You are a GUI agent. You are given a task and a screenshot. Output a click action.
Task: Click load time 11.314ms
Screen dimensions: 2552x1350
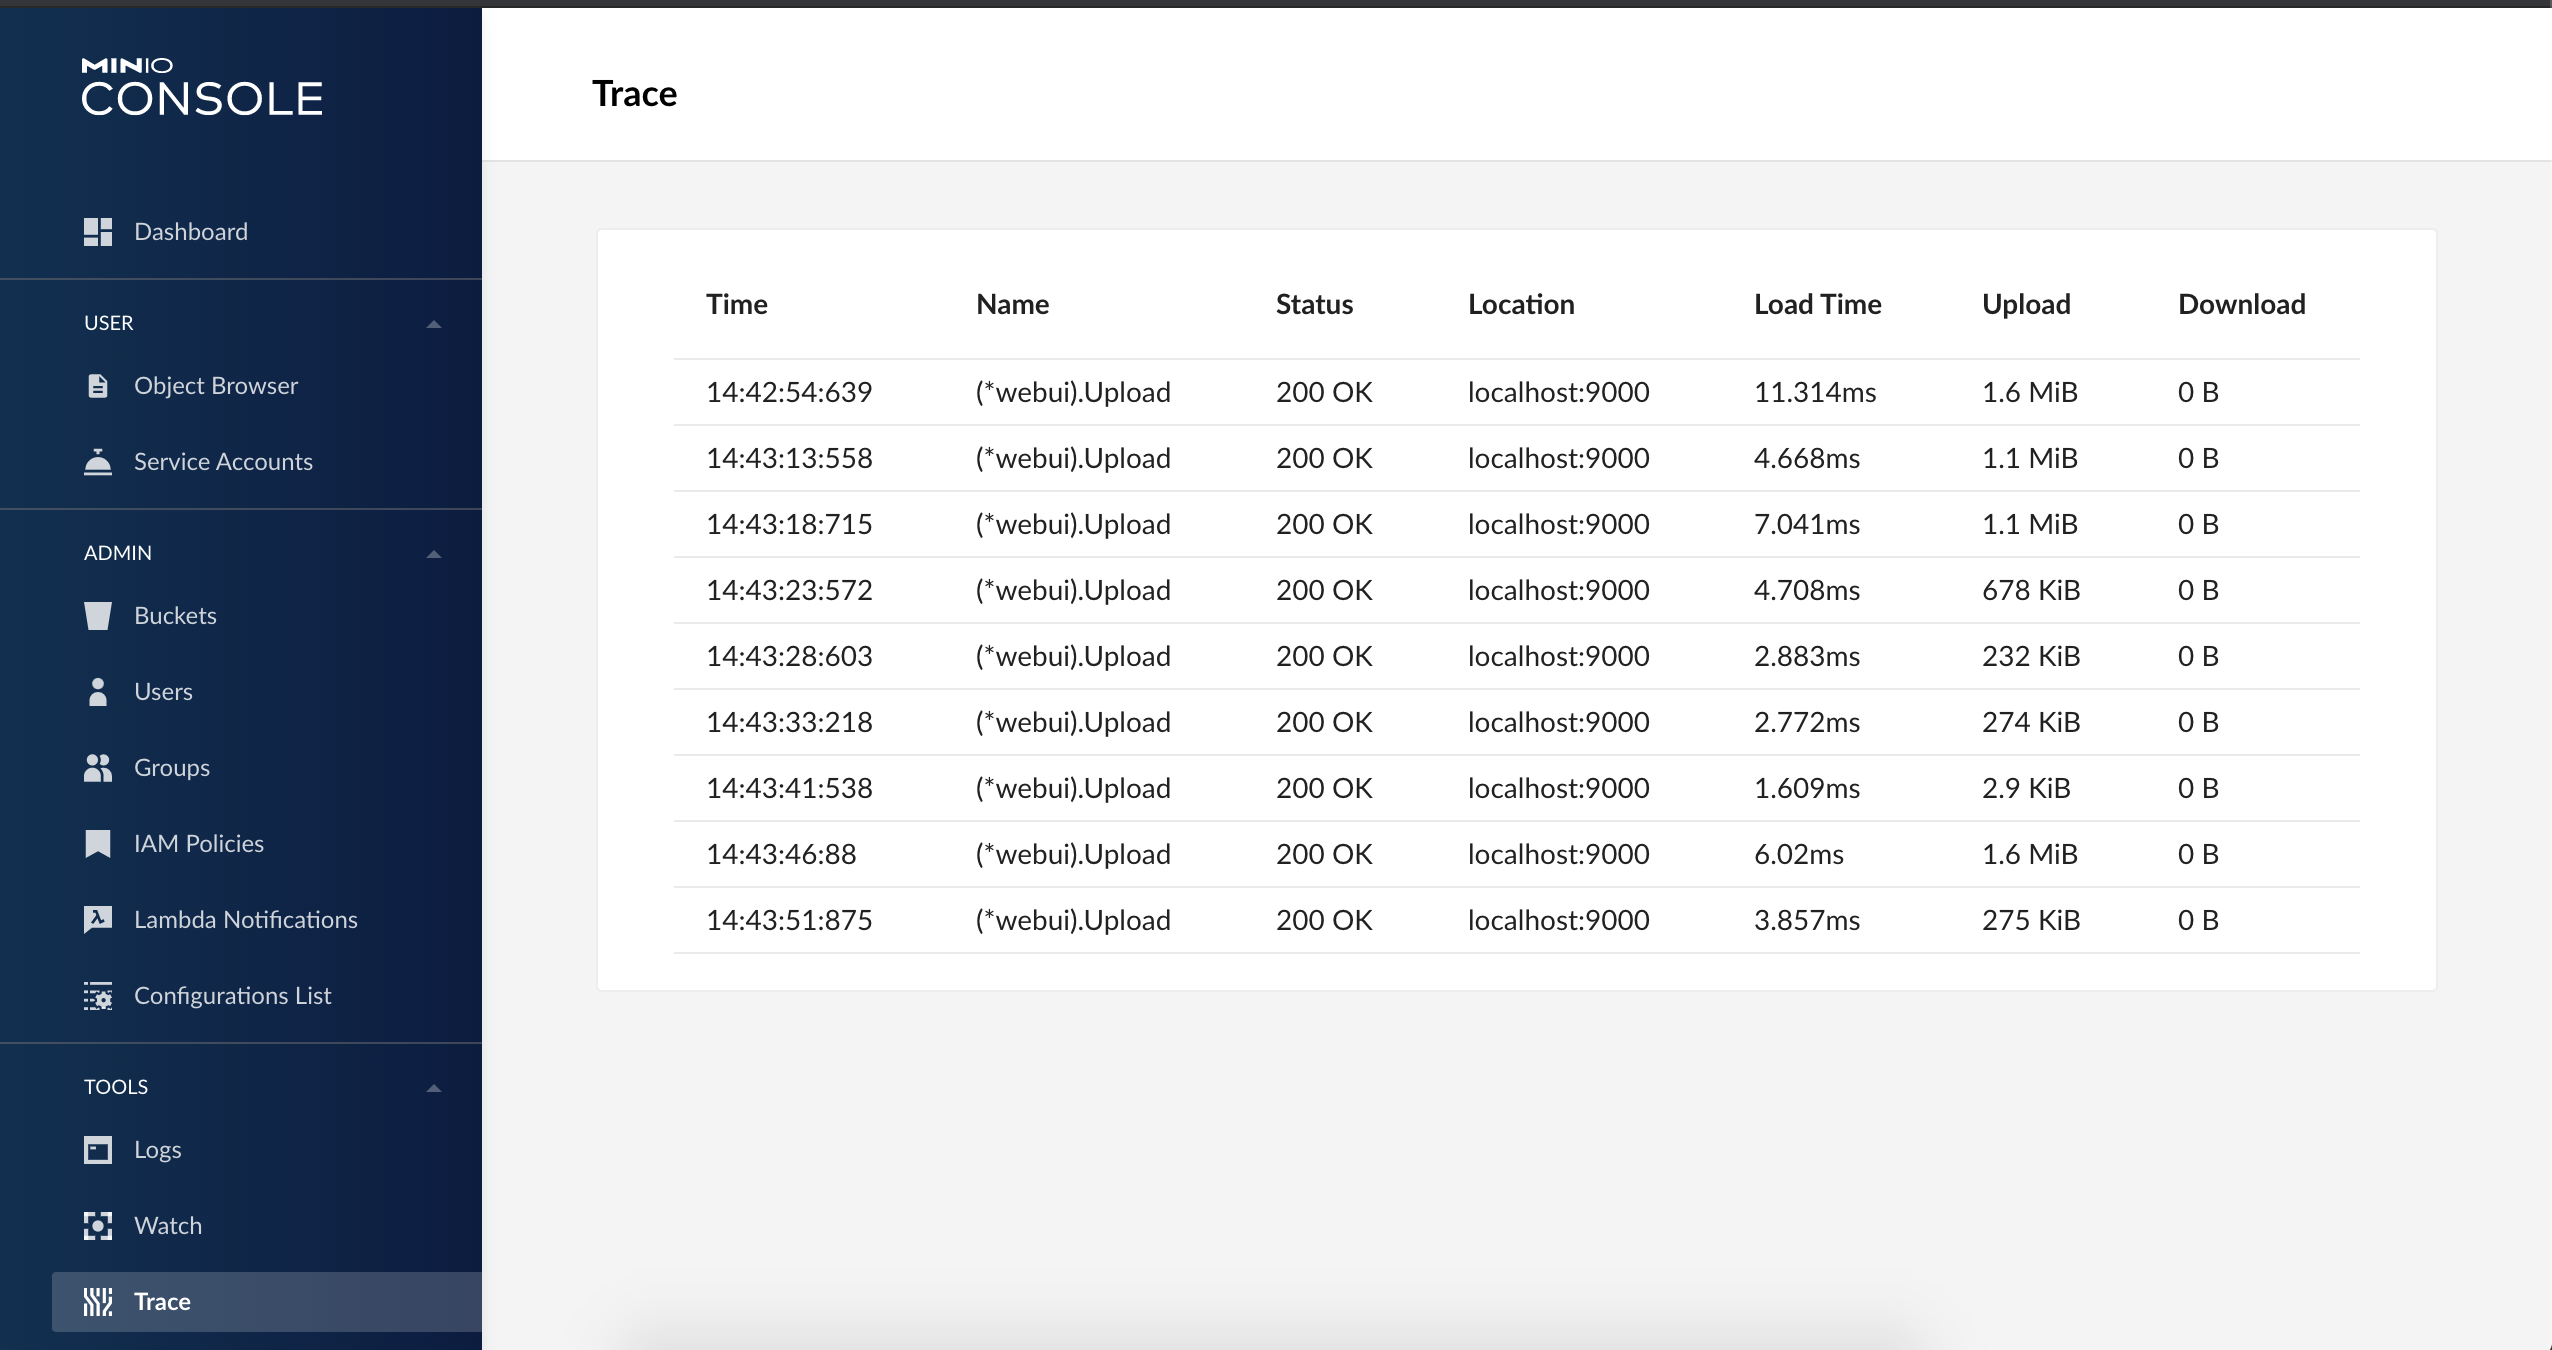point(1815,392)
